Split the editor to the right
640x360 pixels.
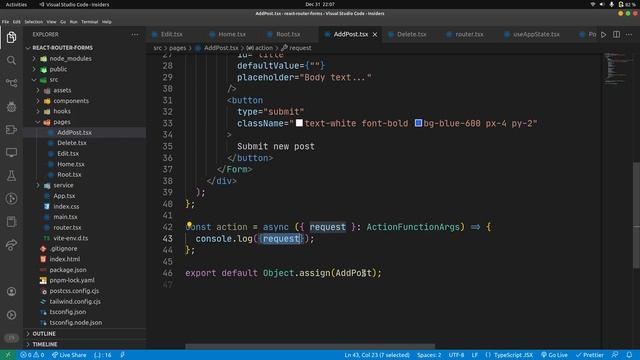point(616,35)
